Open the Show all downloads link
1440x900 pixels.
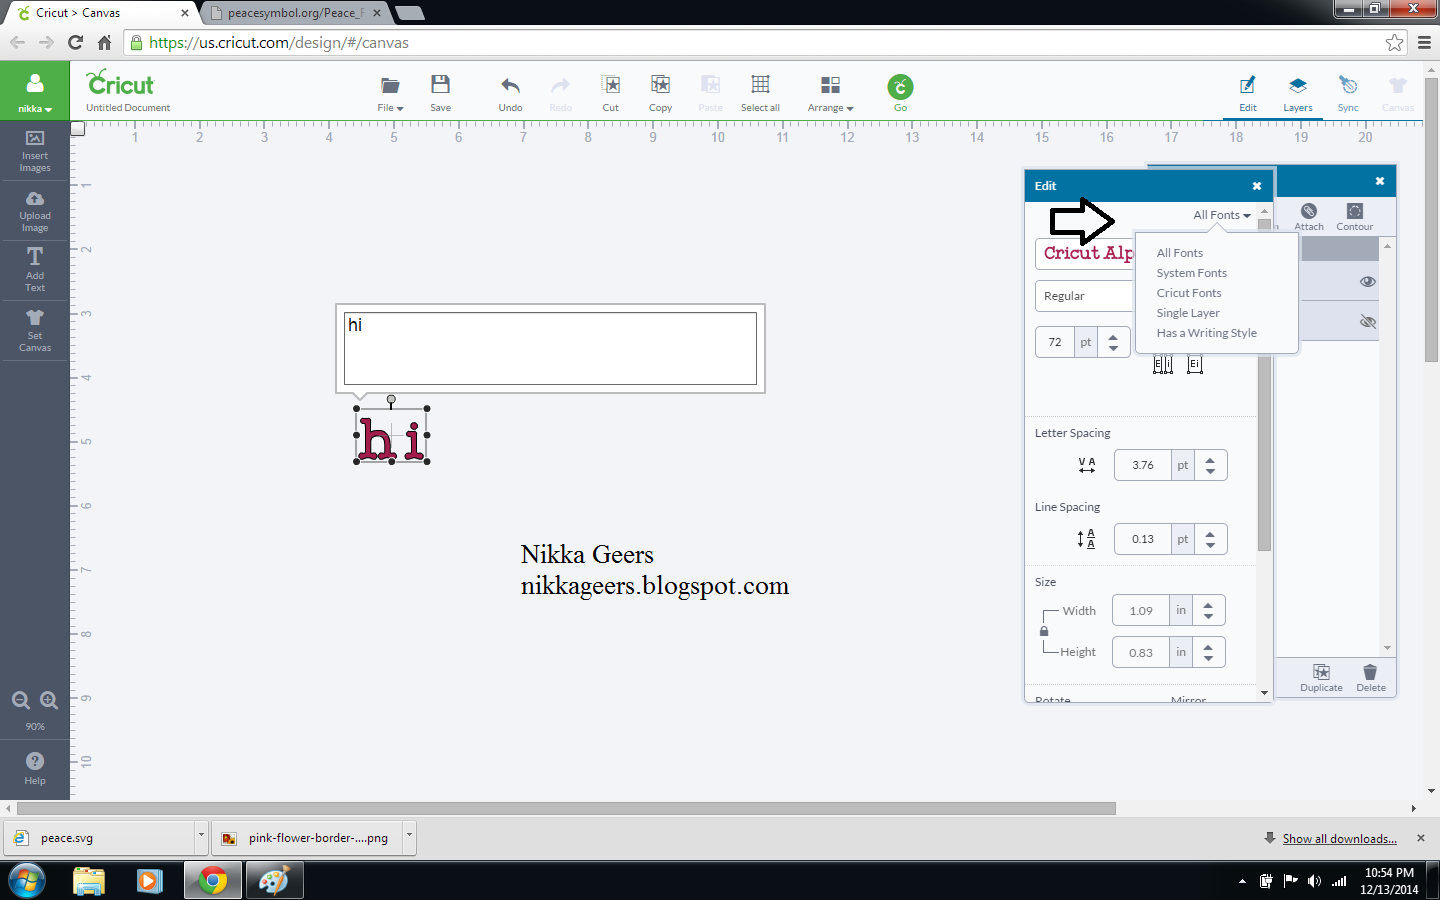click(1340, 838)
